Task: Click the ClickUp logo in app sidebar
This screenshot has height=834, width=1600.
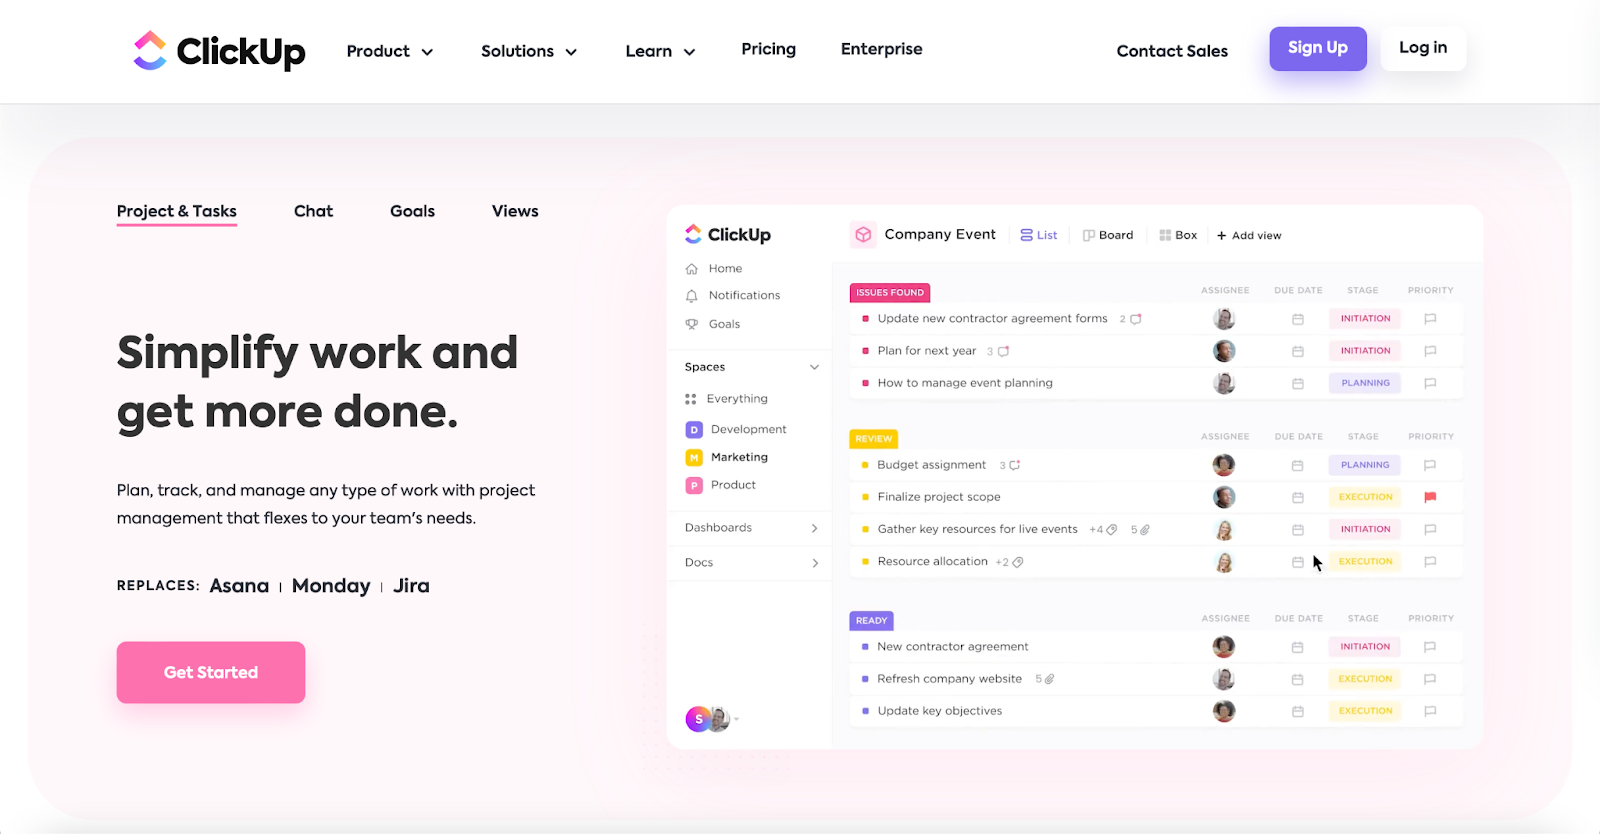Action: pos(728,235)
